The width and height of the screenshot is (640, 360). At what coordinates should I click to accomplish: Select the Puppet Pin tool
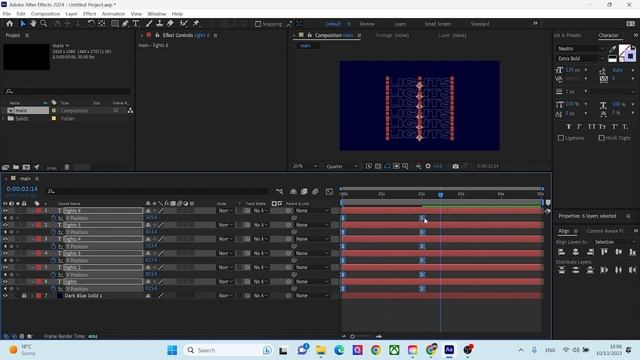(x=196, y=24)
